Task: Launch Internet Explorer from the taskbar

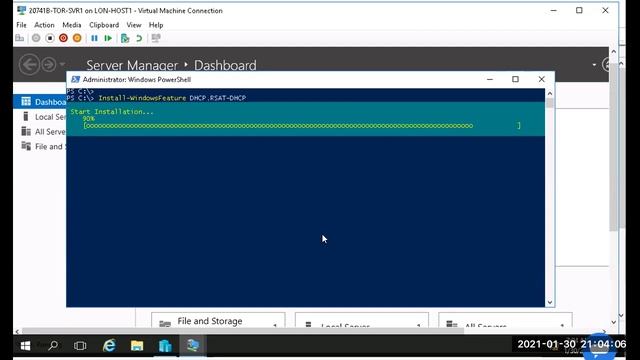Action: [x=109, y=346]
